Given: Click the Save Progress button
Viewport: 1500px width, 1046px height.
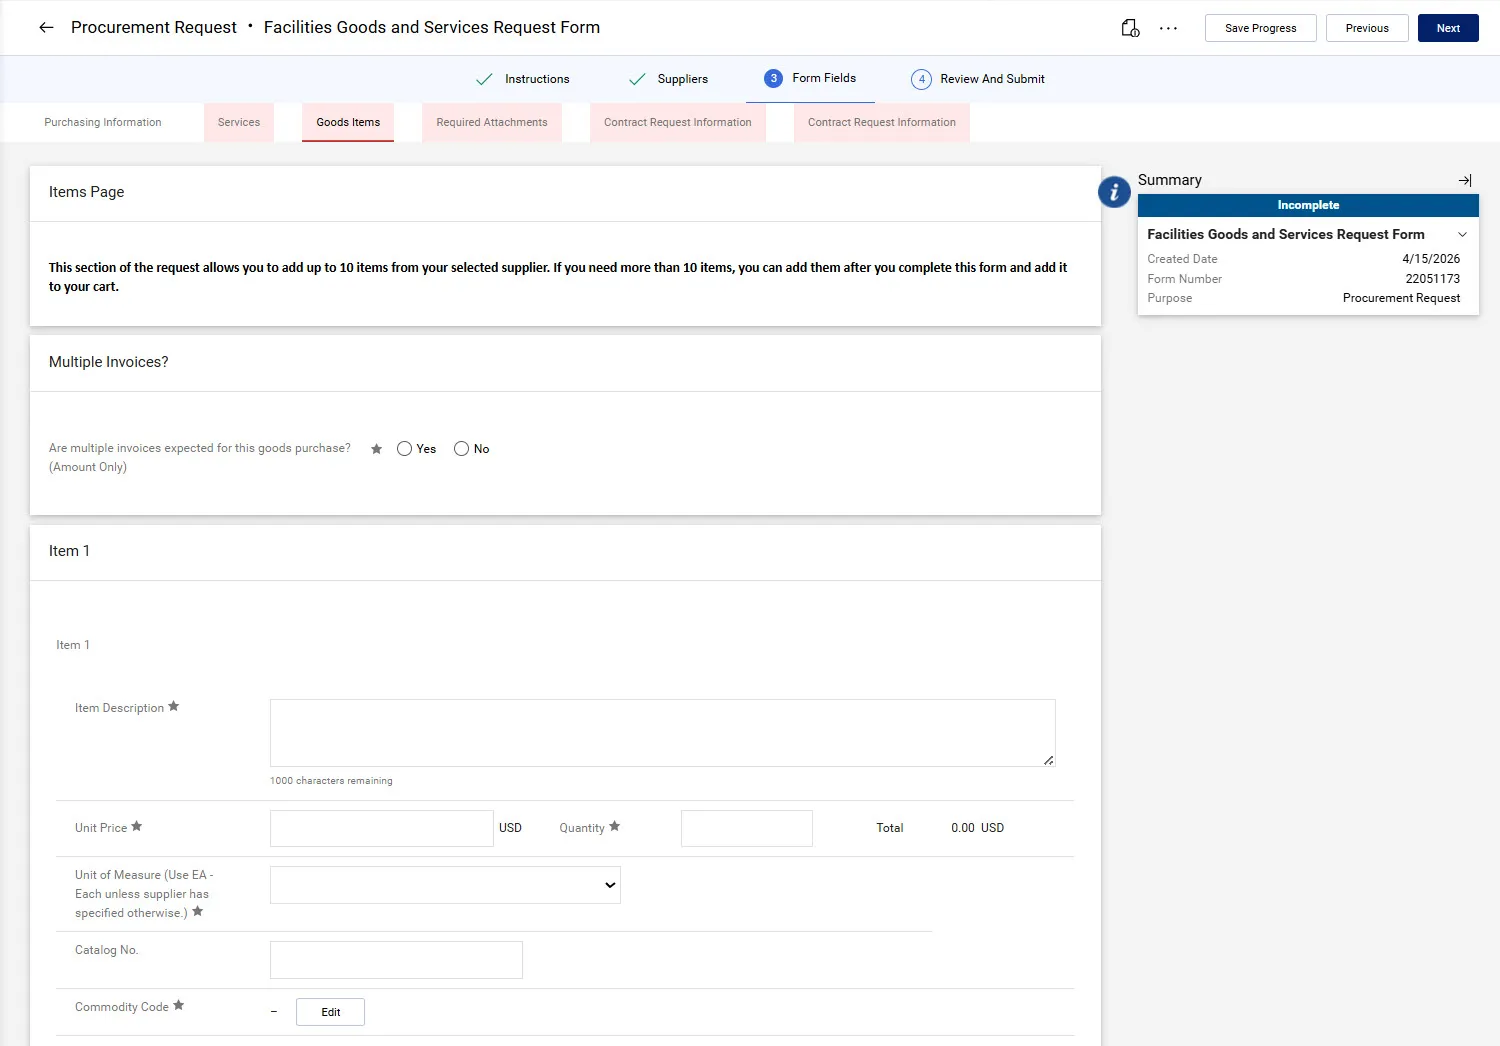Looking at the screenshot, I should point(1261,28).
